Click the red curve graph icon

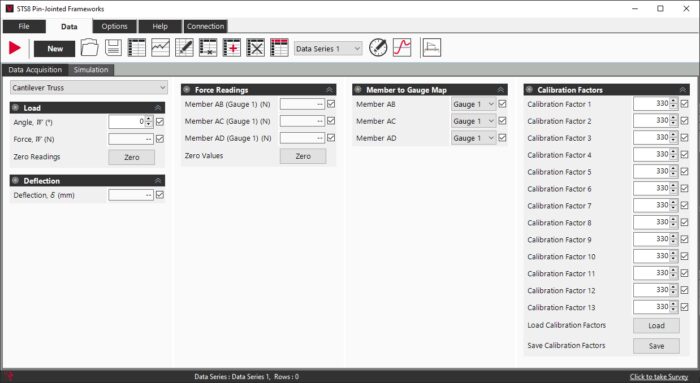coord(402,47)
